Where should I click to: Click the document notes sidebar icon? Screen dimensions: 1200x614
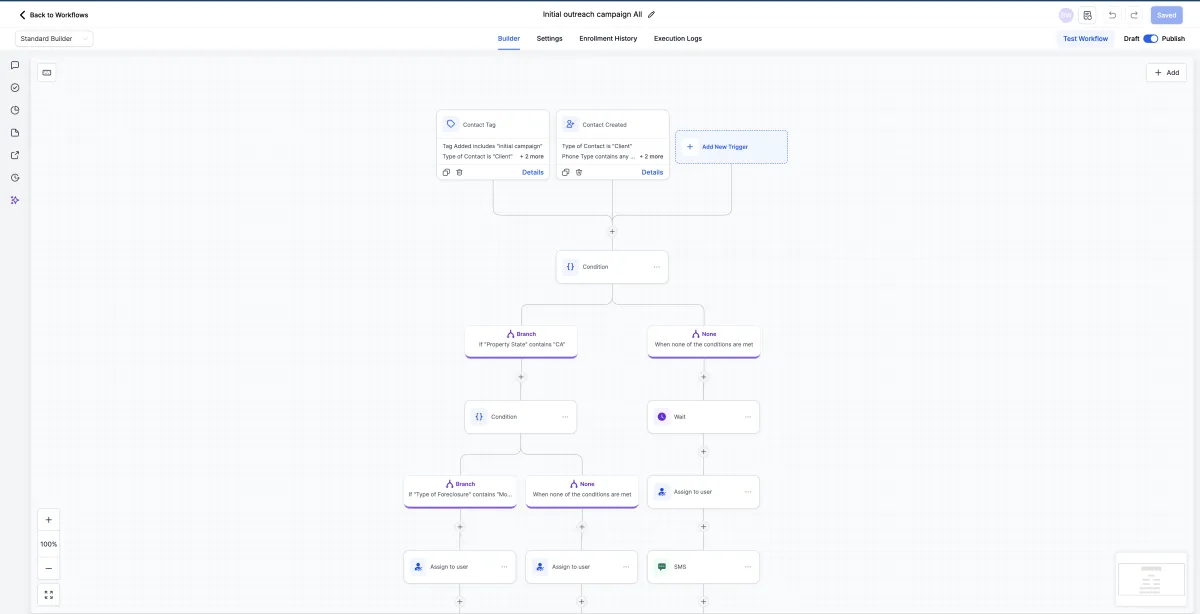(x=15, y=133)
